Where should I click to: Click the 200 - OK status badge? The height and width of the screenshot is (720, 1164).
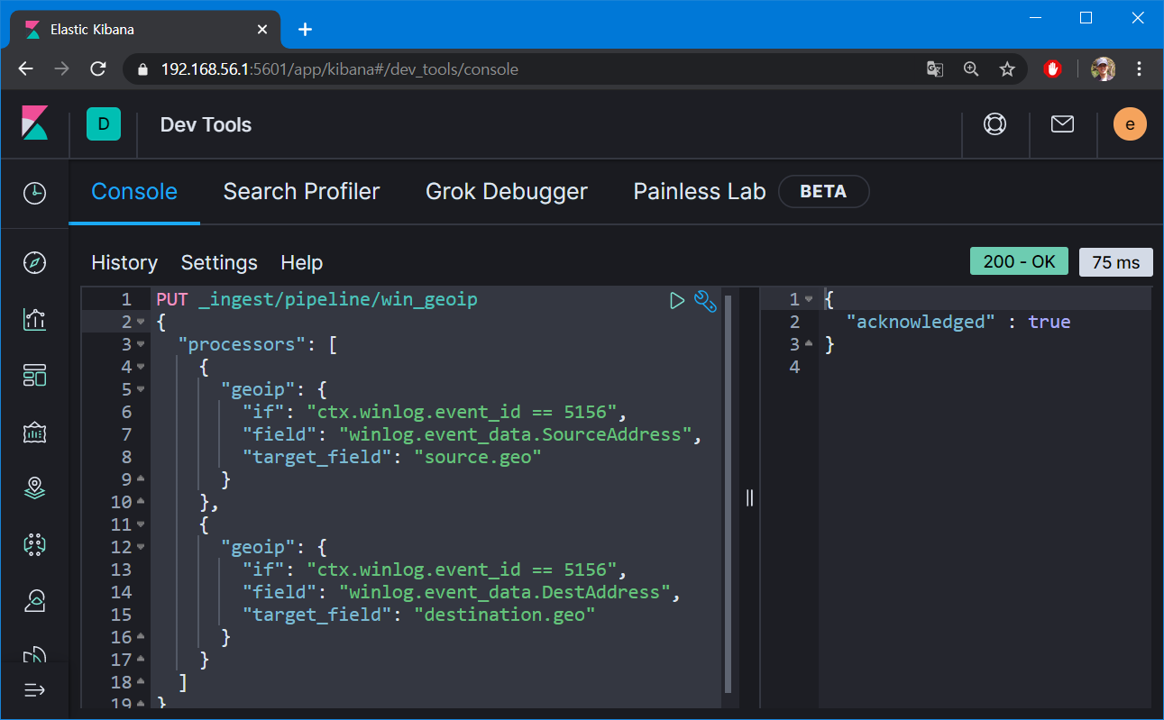pos(1018,261)
